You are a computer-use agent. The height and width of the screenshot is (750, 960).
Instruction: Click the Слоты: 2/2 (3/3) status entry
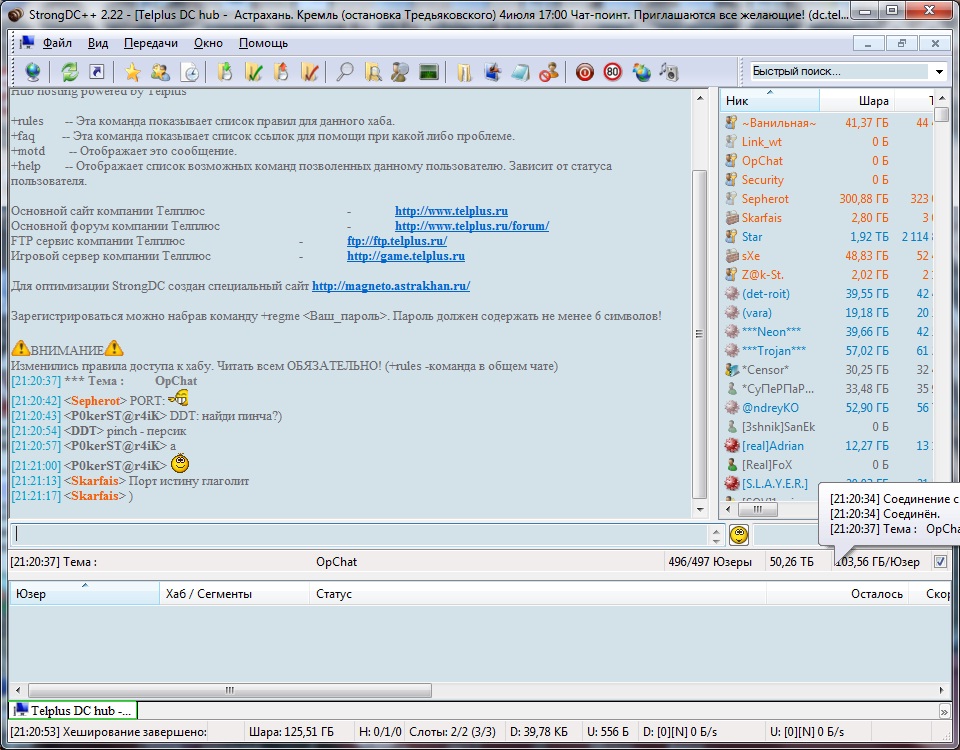pyautogui.click(x=452, y=732)
